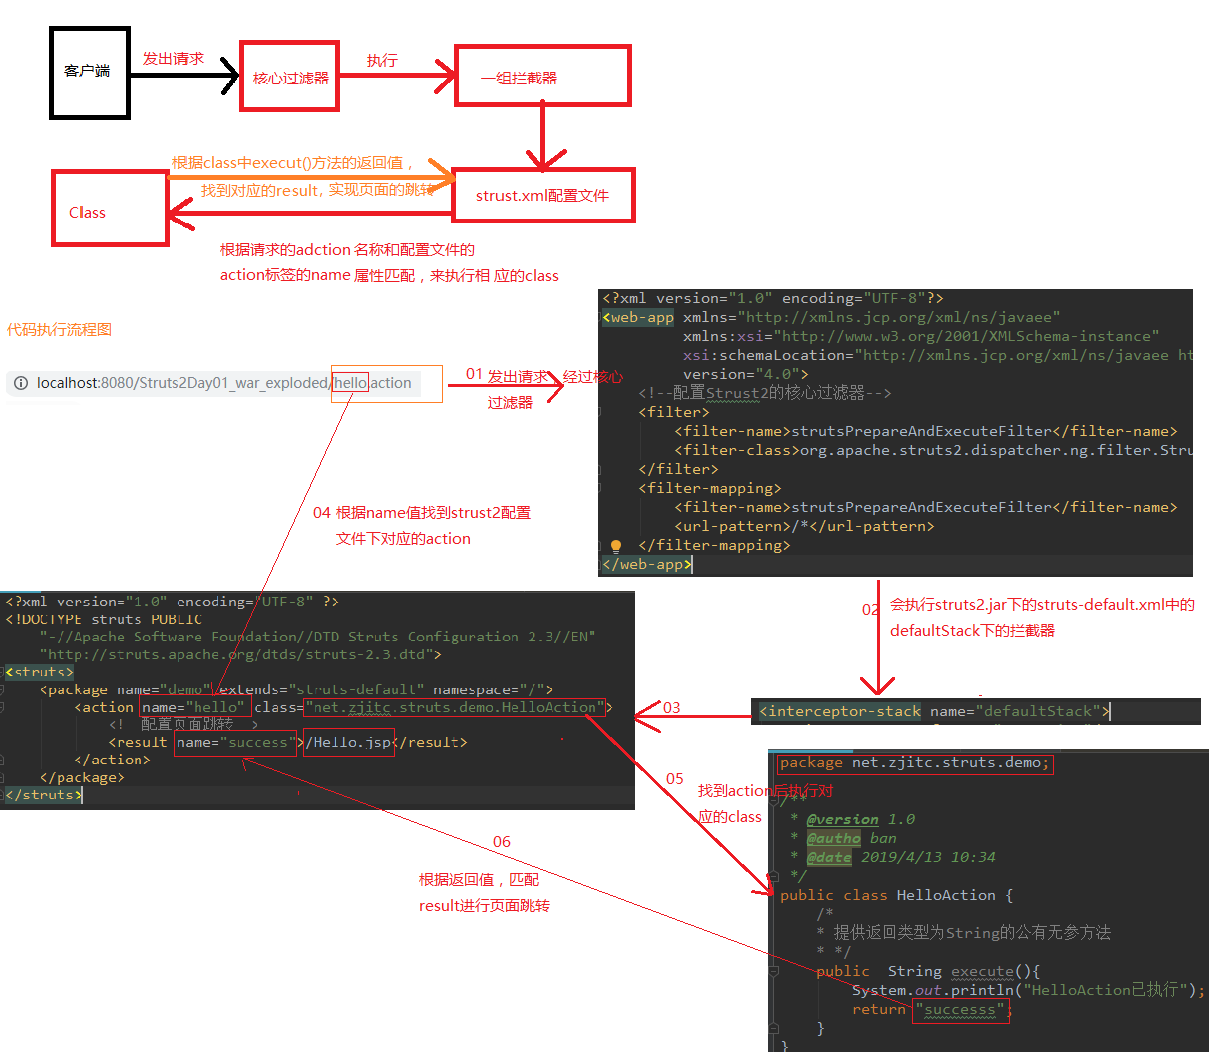Click the @autho ban Javadoc tag
The width and height of the screenshot is (1210, 1052).
click(851, 838)
